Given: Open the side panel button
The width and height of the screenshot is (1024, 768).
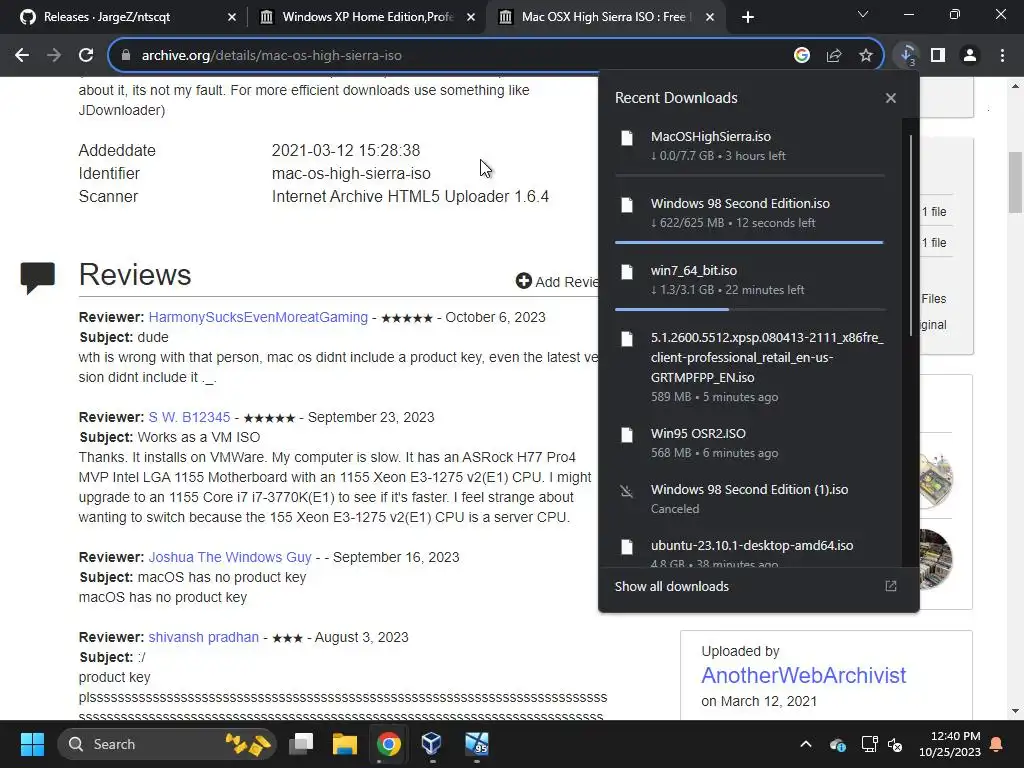Looking at the screenshot, I should [938, 56].
